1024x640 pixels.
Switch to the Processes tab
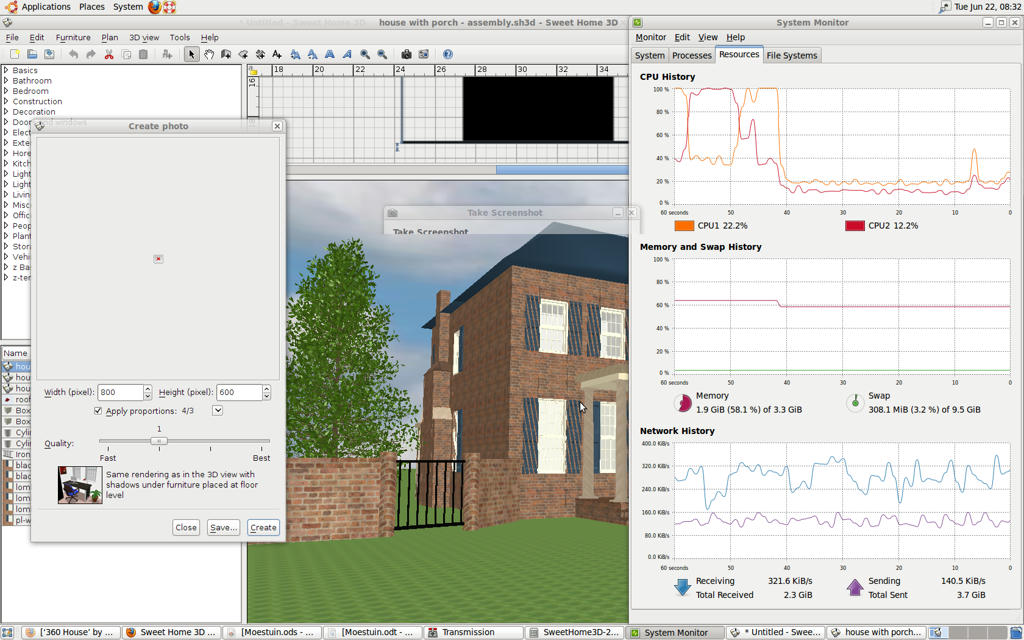coord(692,56)
